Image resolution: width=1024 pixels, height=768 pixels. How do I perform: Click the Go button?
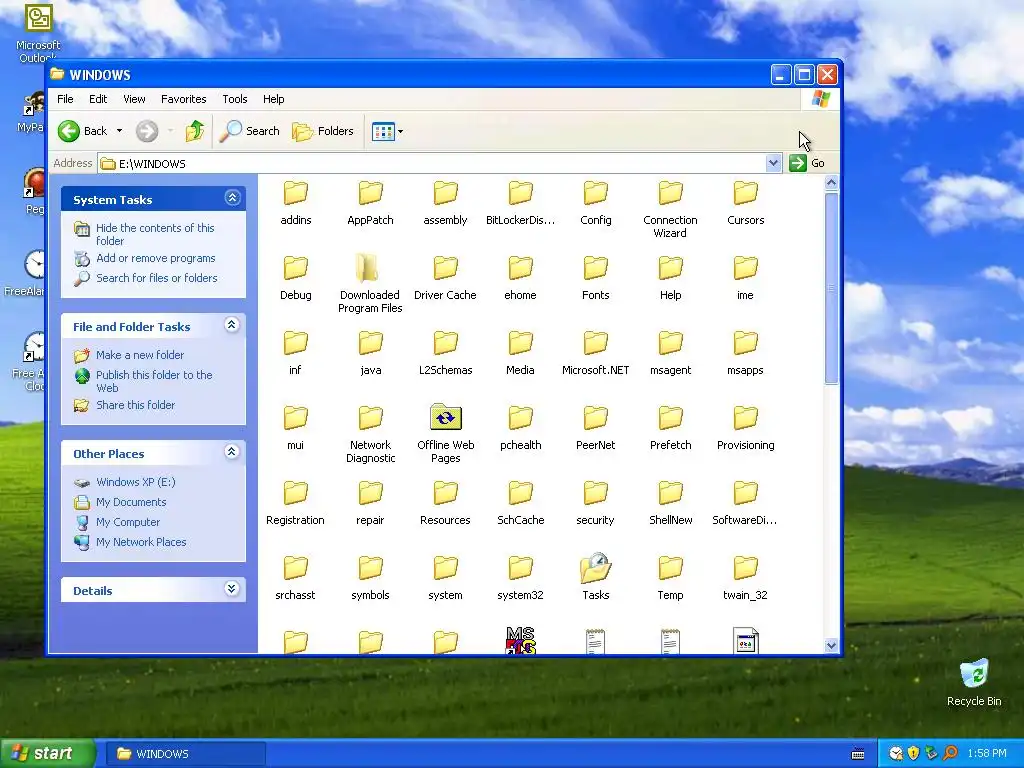tap(807, 163)
